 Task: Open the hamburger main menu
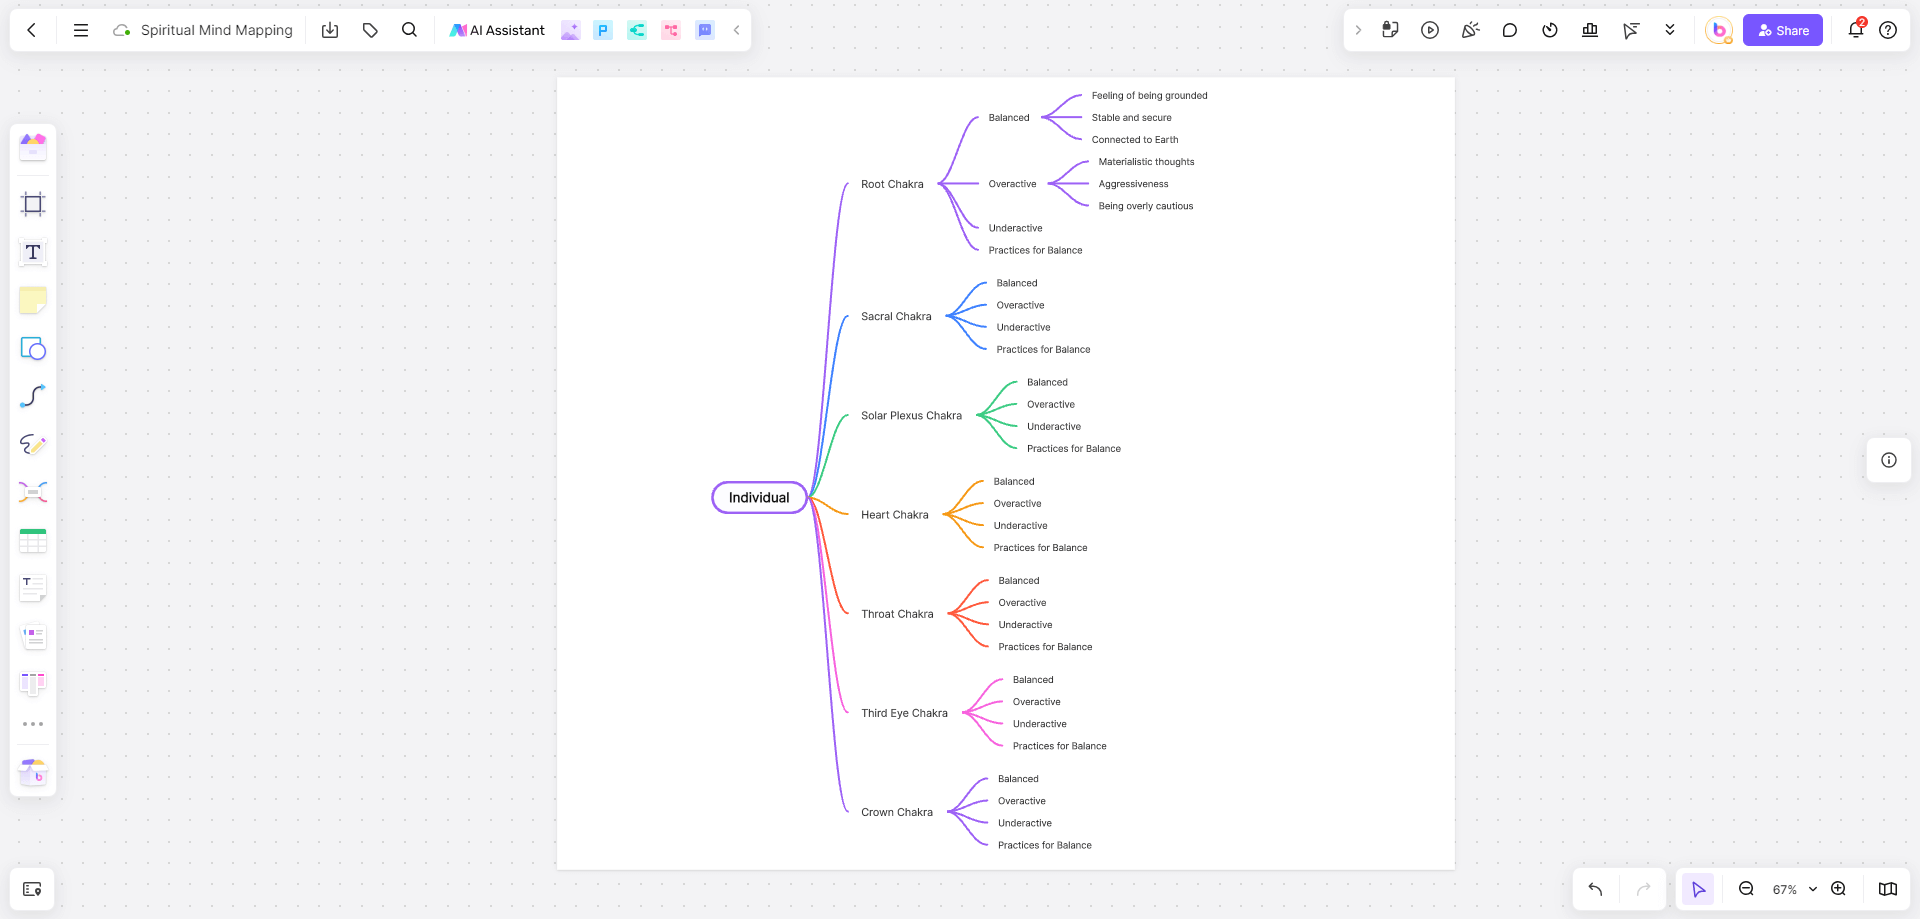pyautogui.click(x=81, y=30)
